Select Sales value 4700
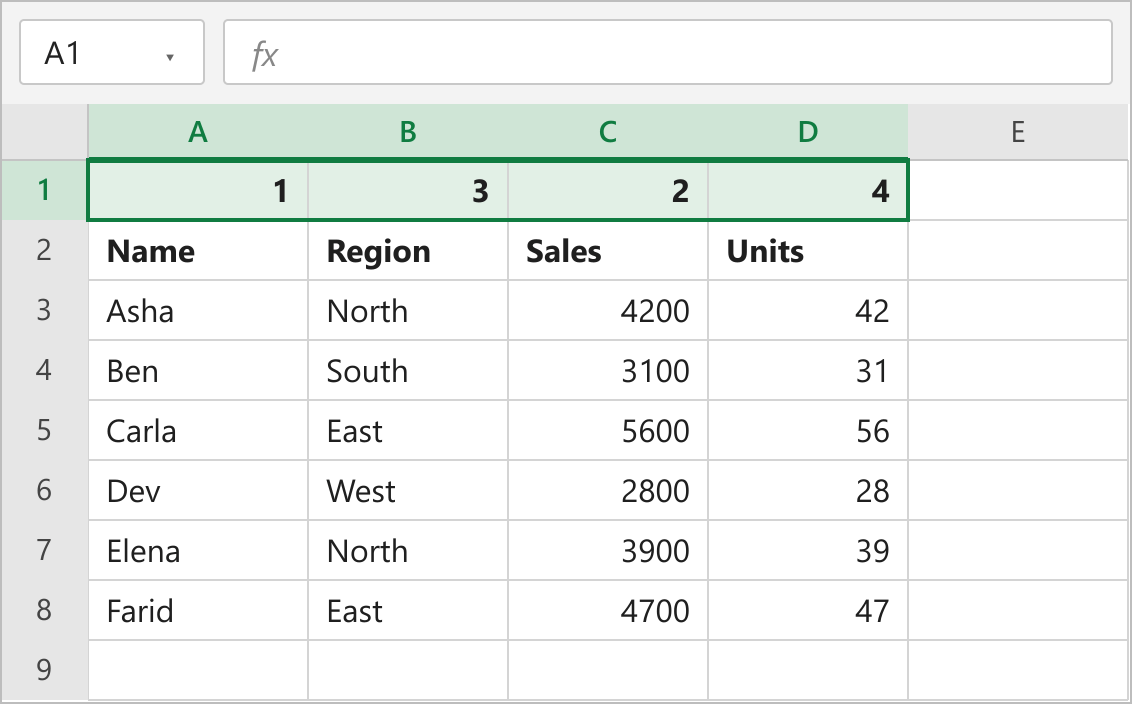The width and height of the screenshot is (1132, 704). click(608, 610)
